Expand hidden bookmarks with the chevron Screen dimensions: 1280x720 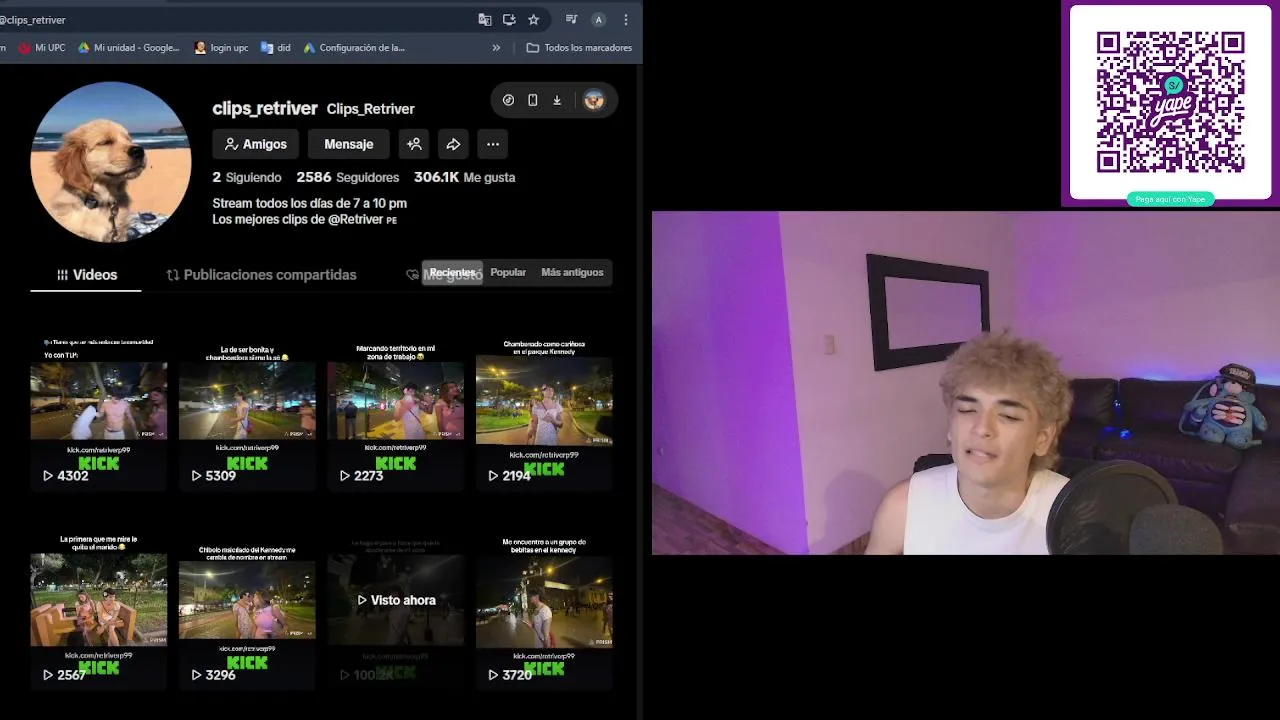click(x=496, y=47)
